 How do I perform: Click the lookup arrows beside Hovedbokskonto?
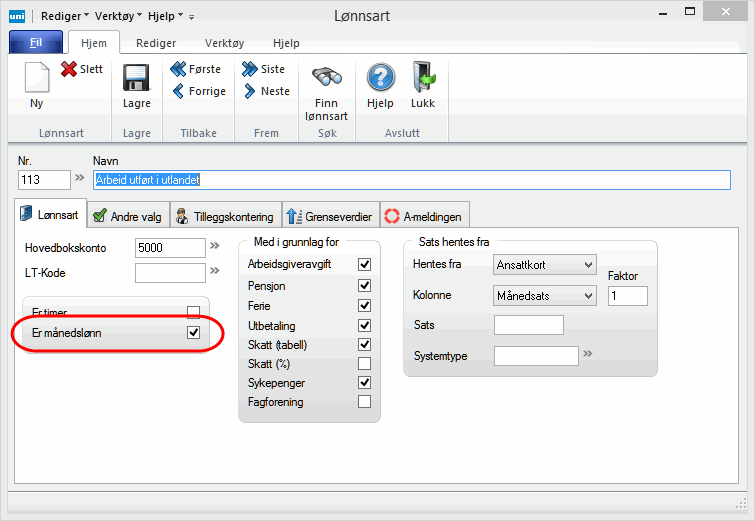click(214, 246)
